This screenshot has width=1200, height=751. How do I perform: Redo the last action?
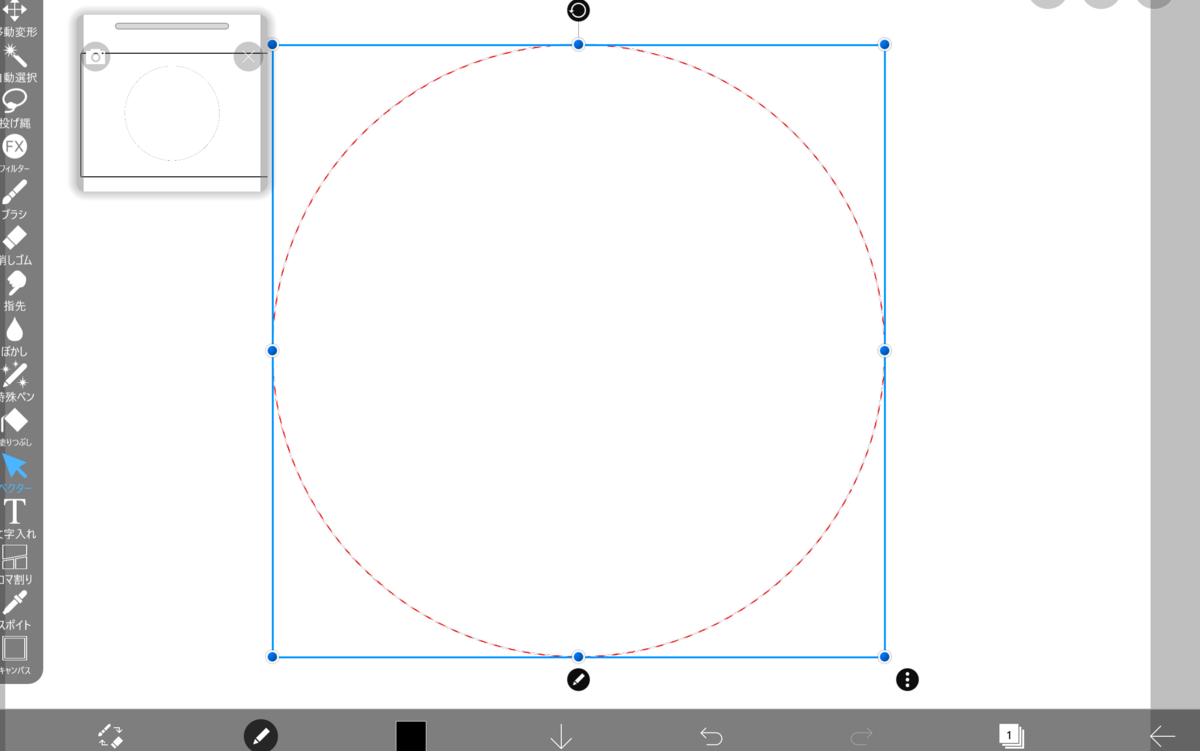pos(861,737)
